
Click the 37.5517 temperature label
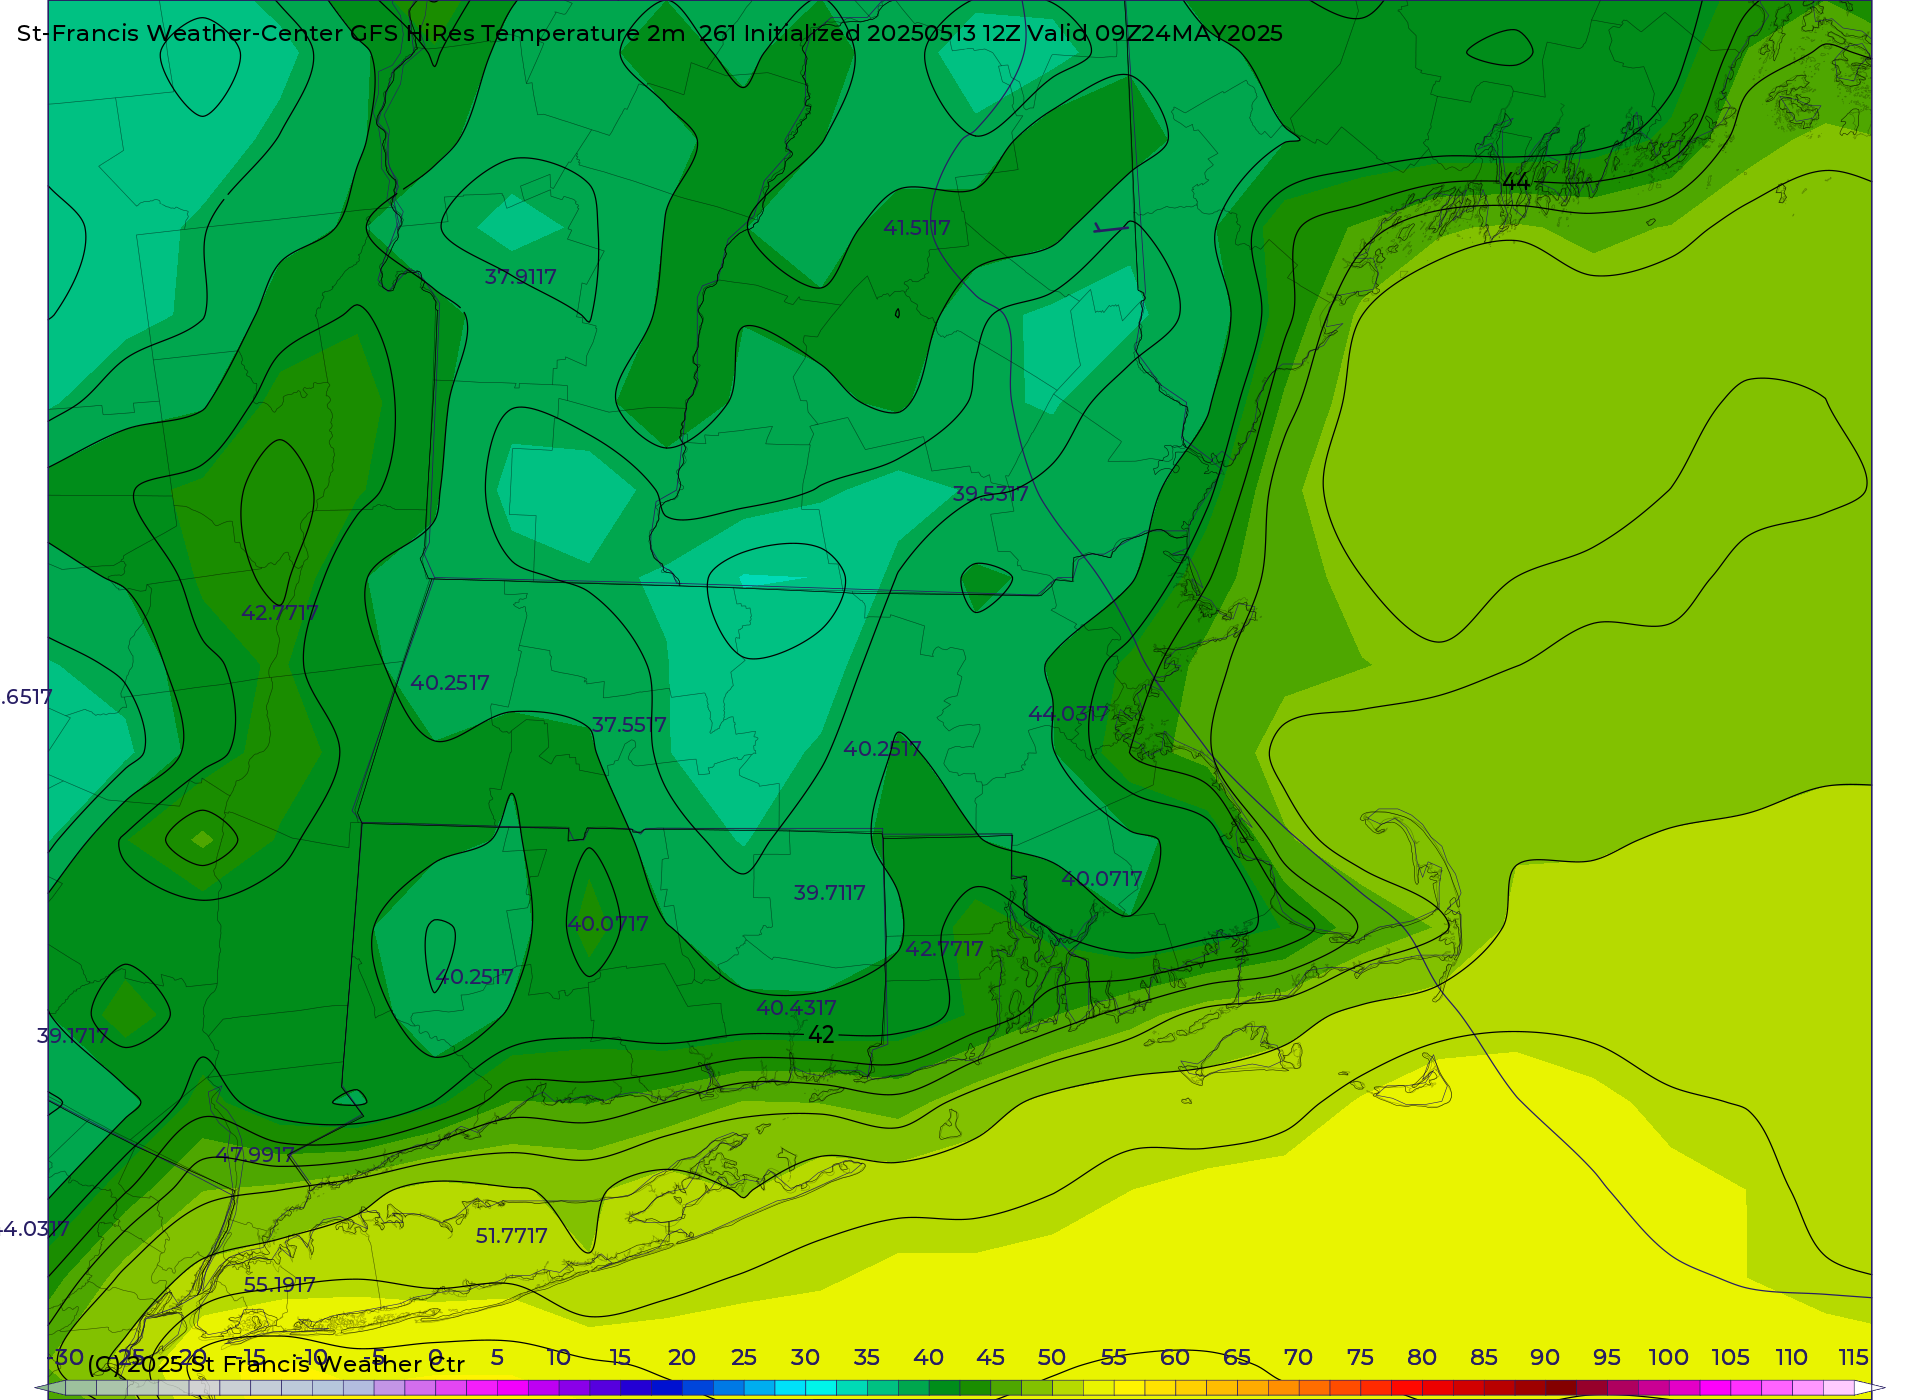point(629,725)
